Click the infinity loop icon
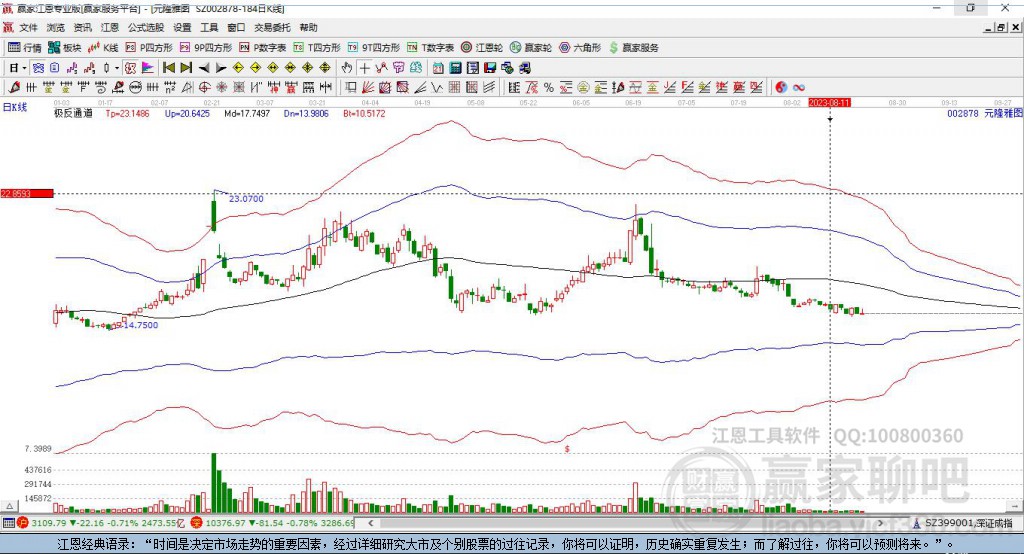This screenshot has height=554, width=1024. pos(799,88)
